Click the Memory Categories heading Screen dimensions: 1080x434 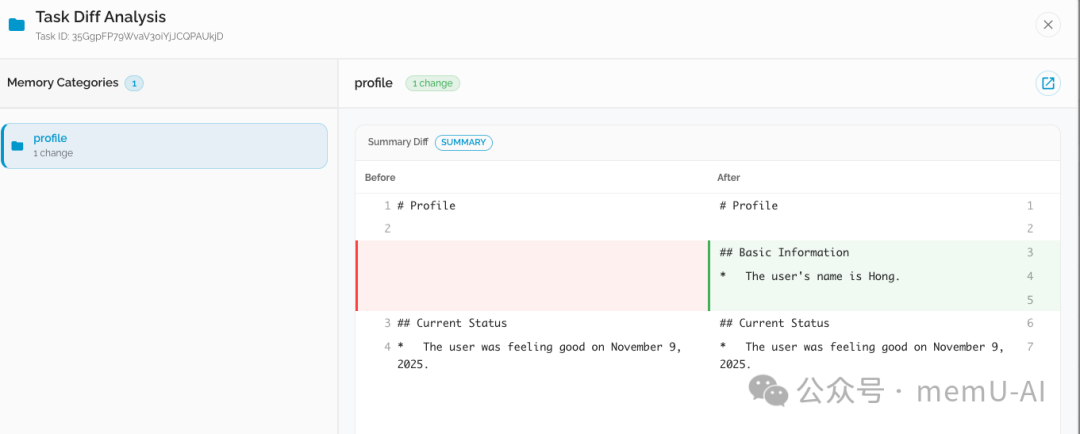62,83
